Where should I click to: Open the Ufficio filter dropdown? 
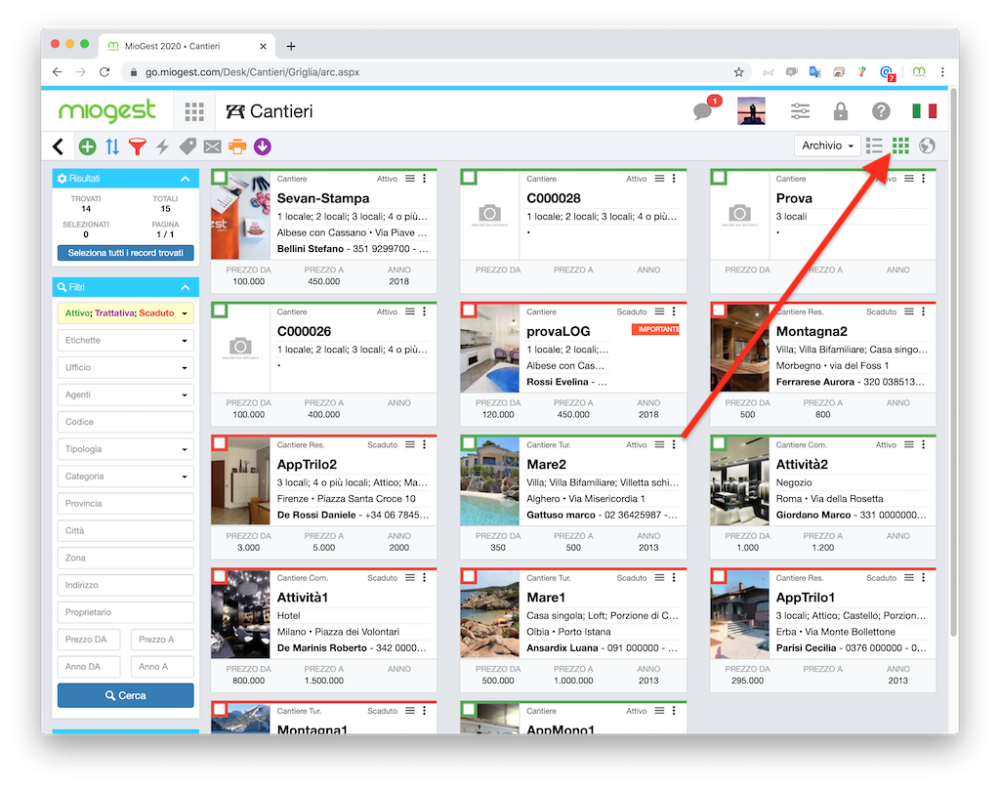coord(126,368)
